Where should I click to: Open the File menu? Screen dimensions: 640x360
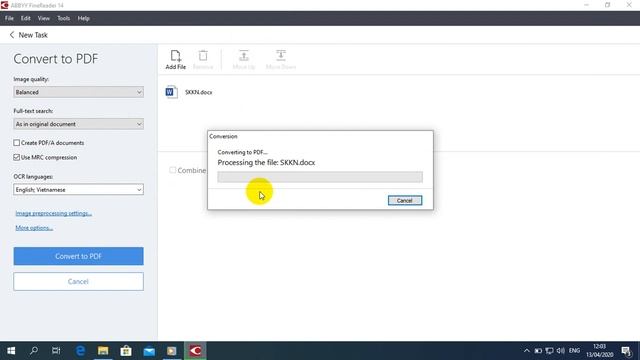pyautogui.click(x=9, y=18)
